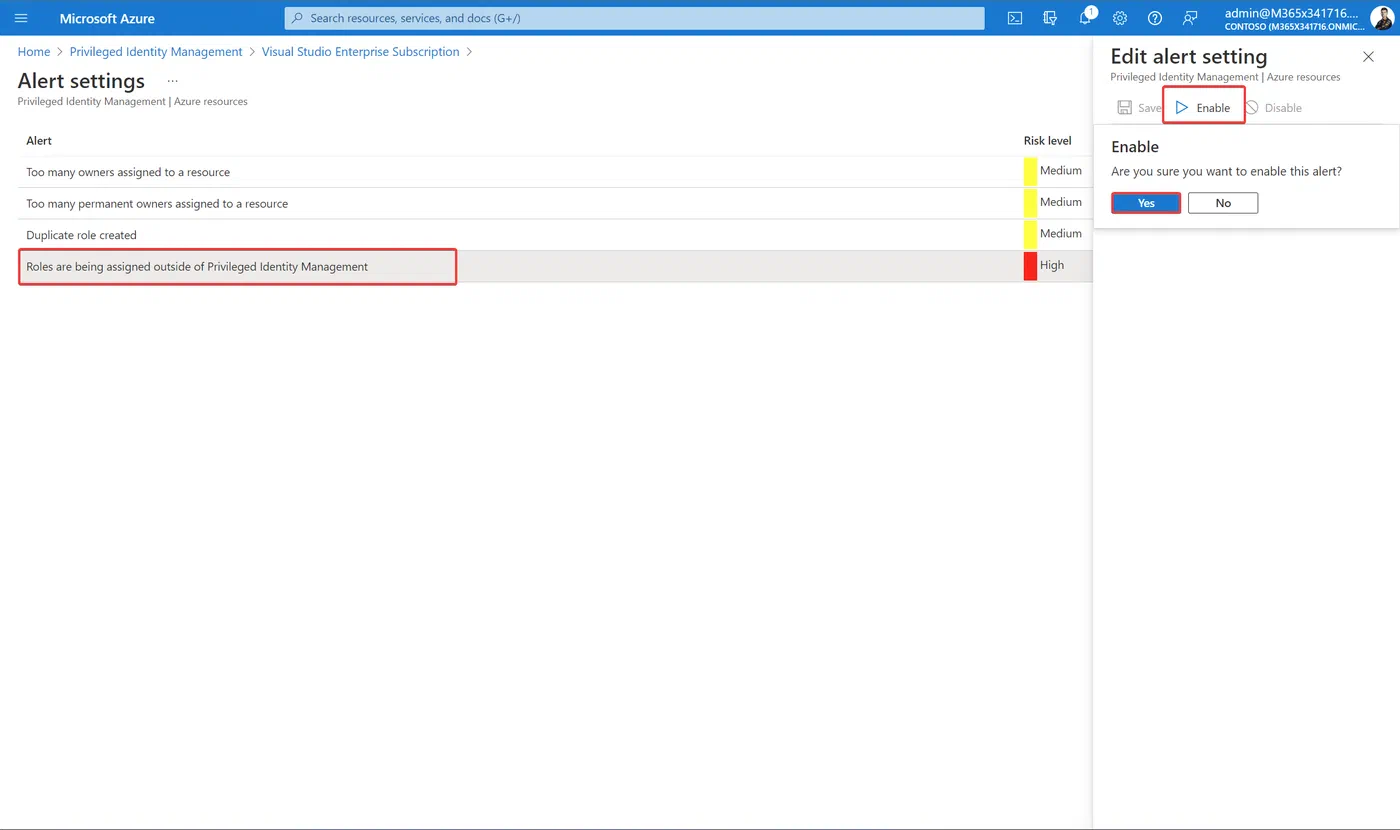Select 'Too many owners assigned to a resource' alert
1400x830 pixels.
tap(555, 172)
